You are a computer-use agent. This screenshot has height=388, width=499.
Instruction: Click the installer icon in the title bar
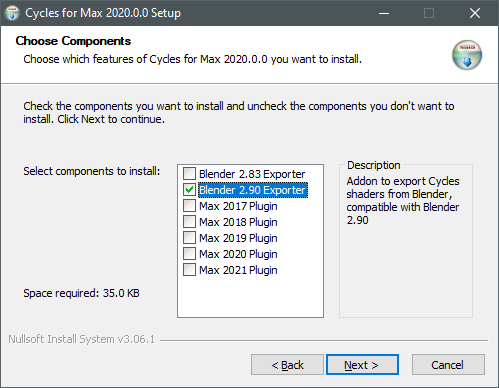pos(12,13)
